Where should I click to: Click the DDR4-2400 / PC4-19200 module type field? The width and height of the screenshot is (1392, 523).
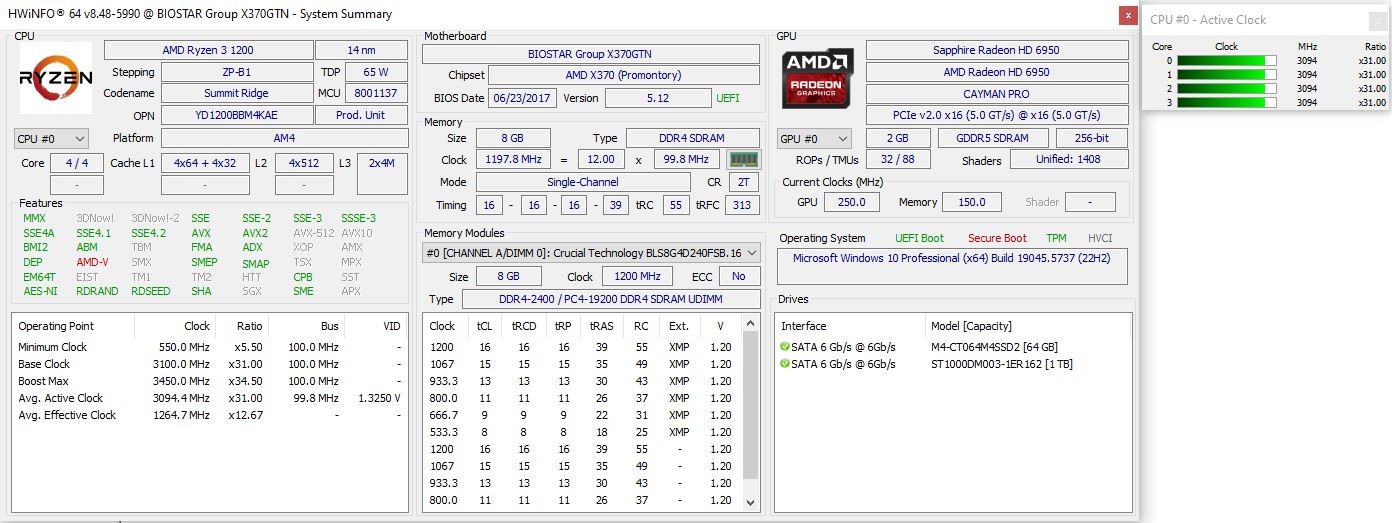pos(612,299)
